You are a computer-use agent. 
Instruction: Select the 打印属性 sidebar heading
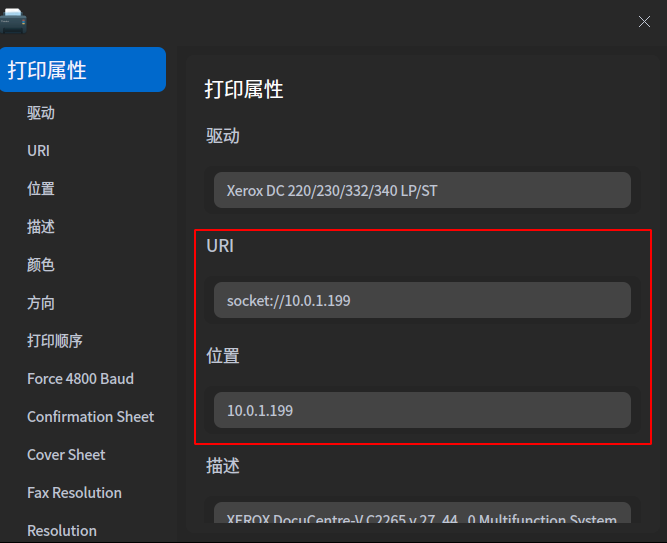click(x=83, y=70)
